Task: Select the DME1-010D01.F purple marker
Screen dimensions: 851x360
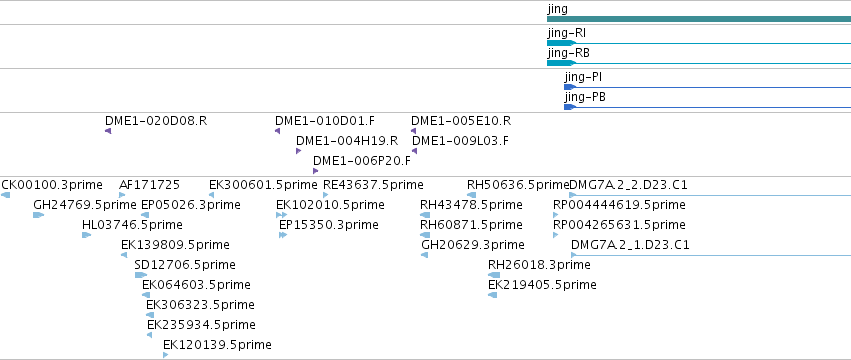Action: point(277,131)
